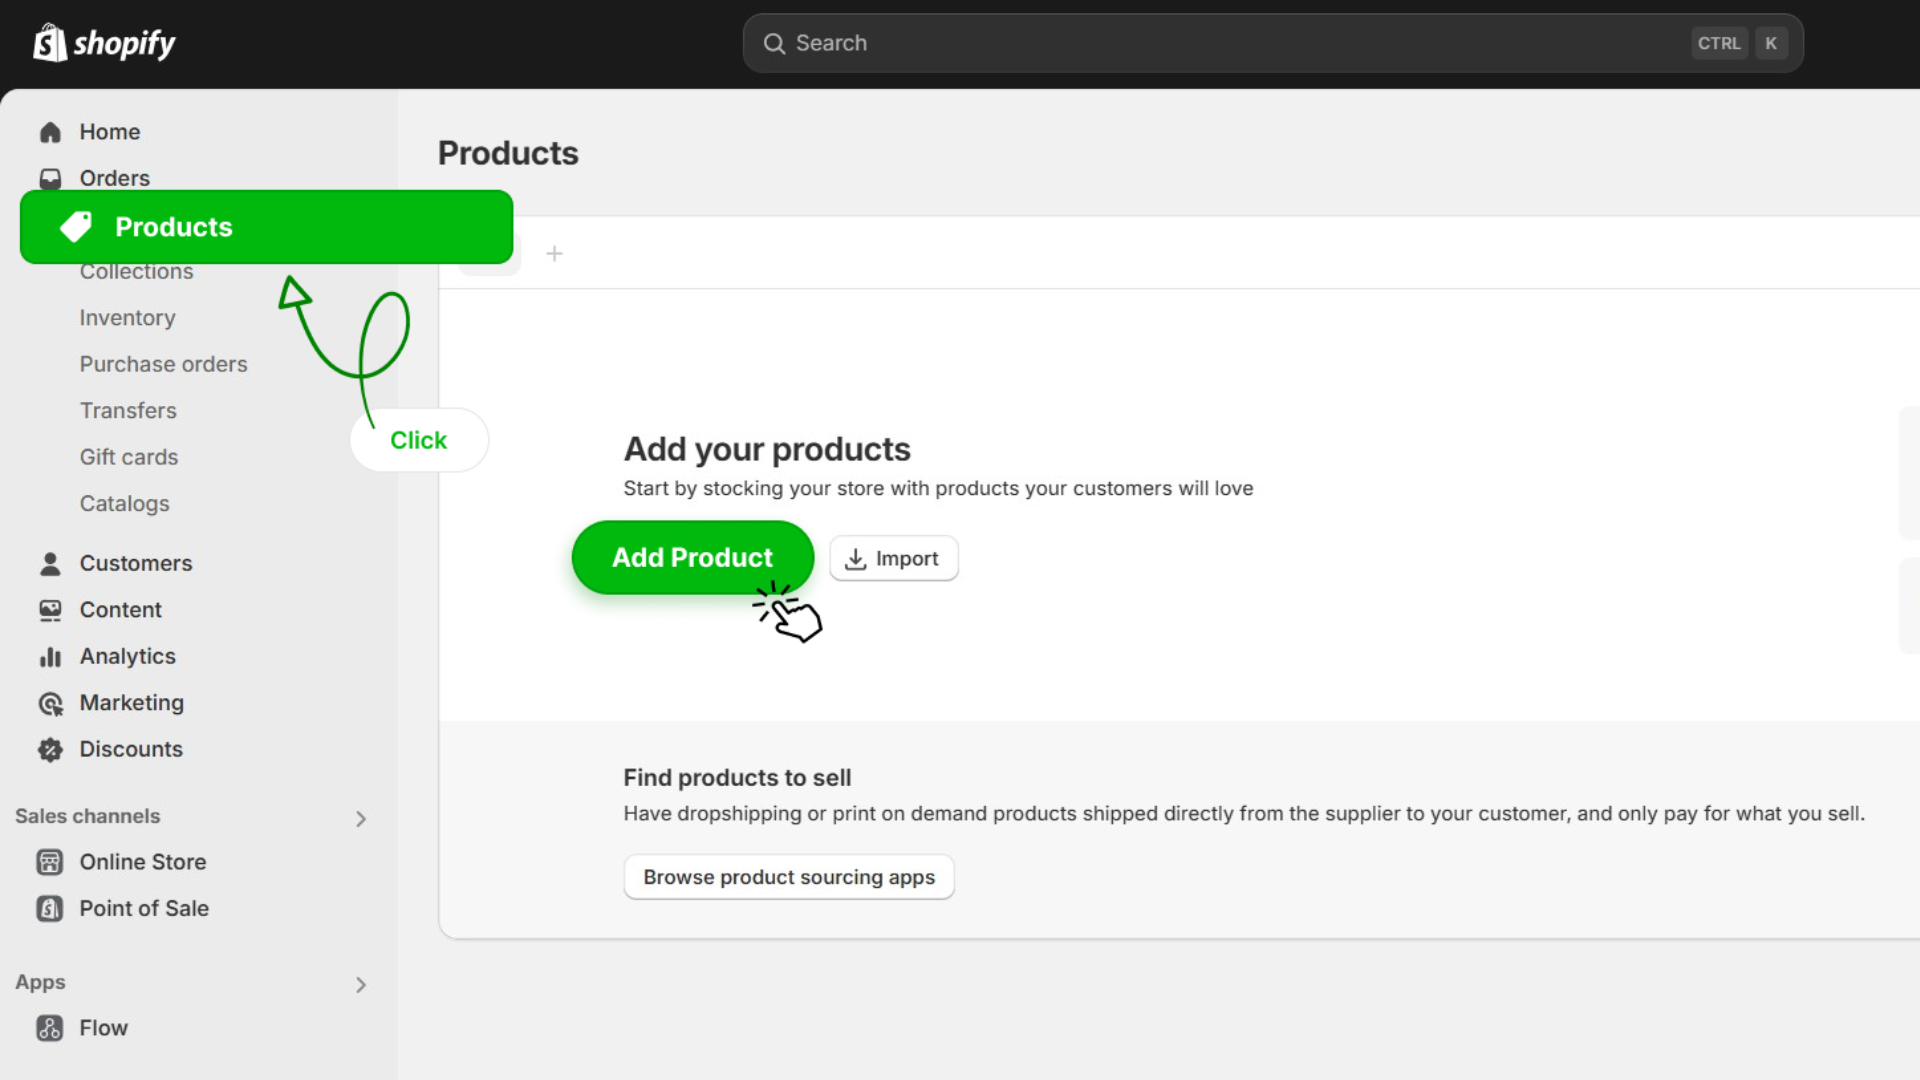Click the Analytics bar chart icon
The width and height of the screenshot is (1920, 1080).
50,657
